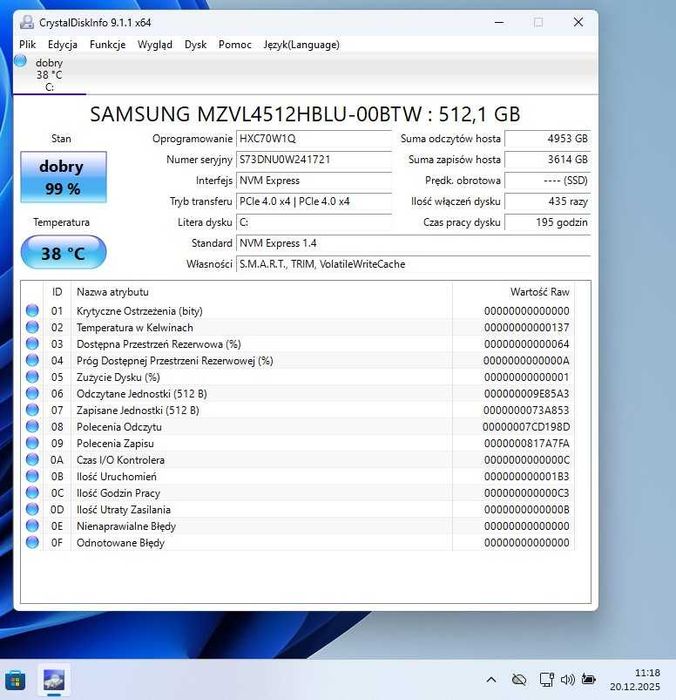Select raw value 00000007CD198D
The height and width of the screenshot is (700, 676).
tap(526, 427)
